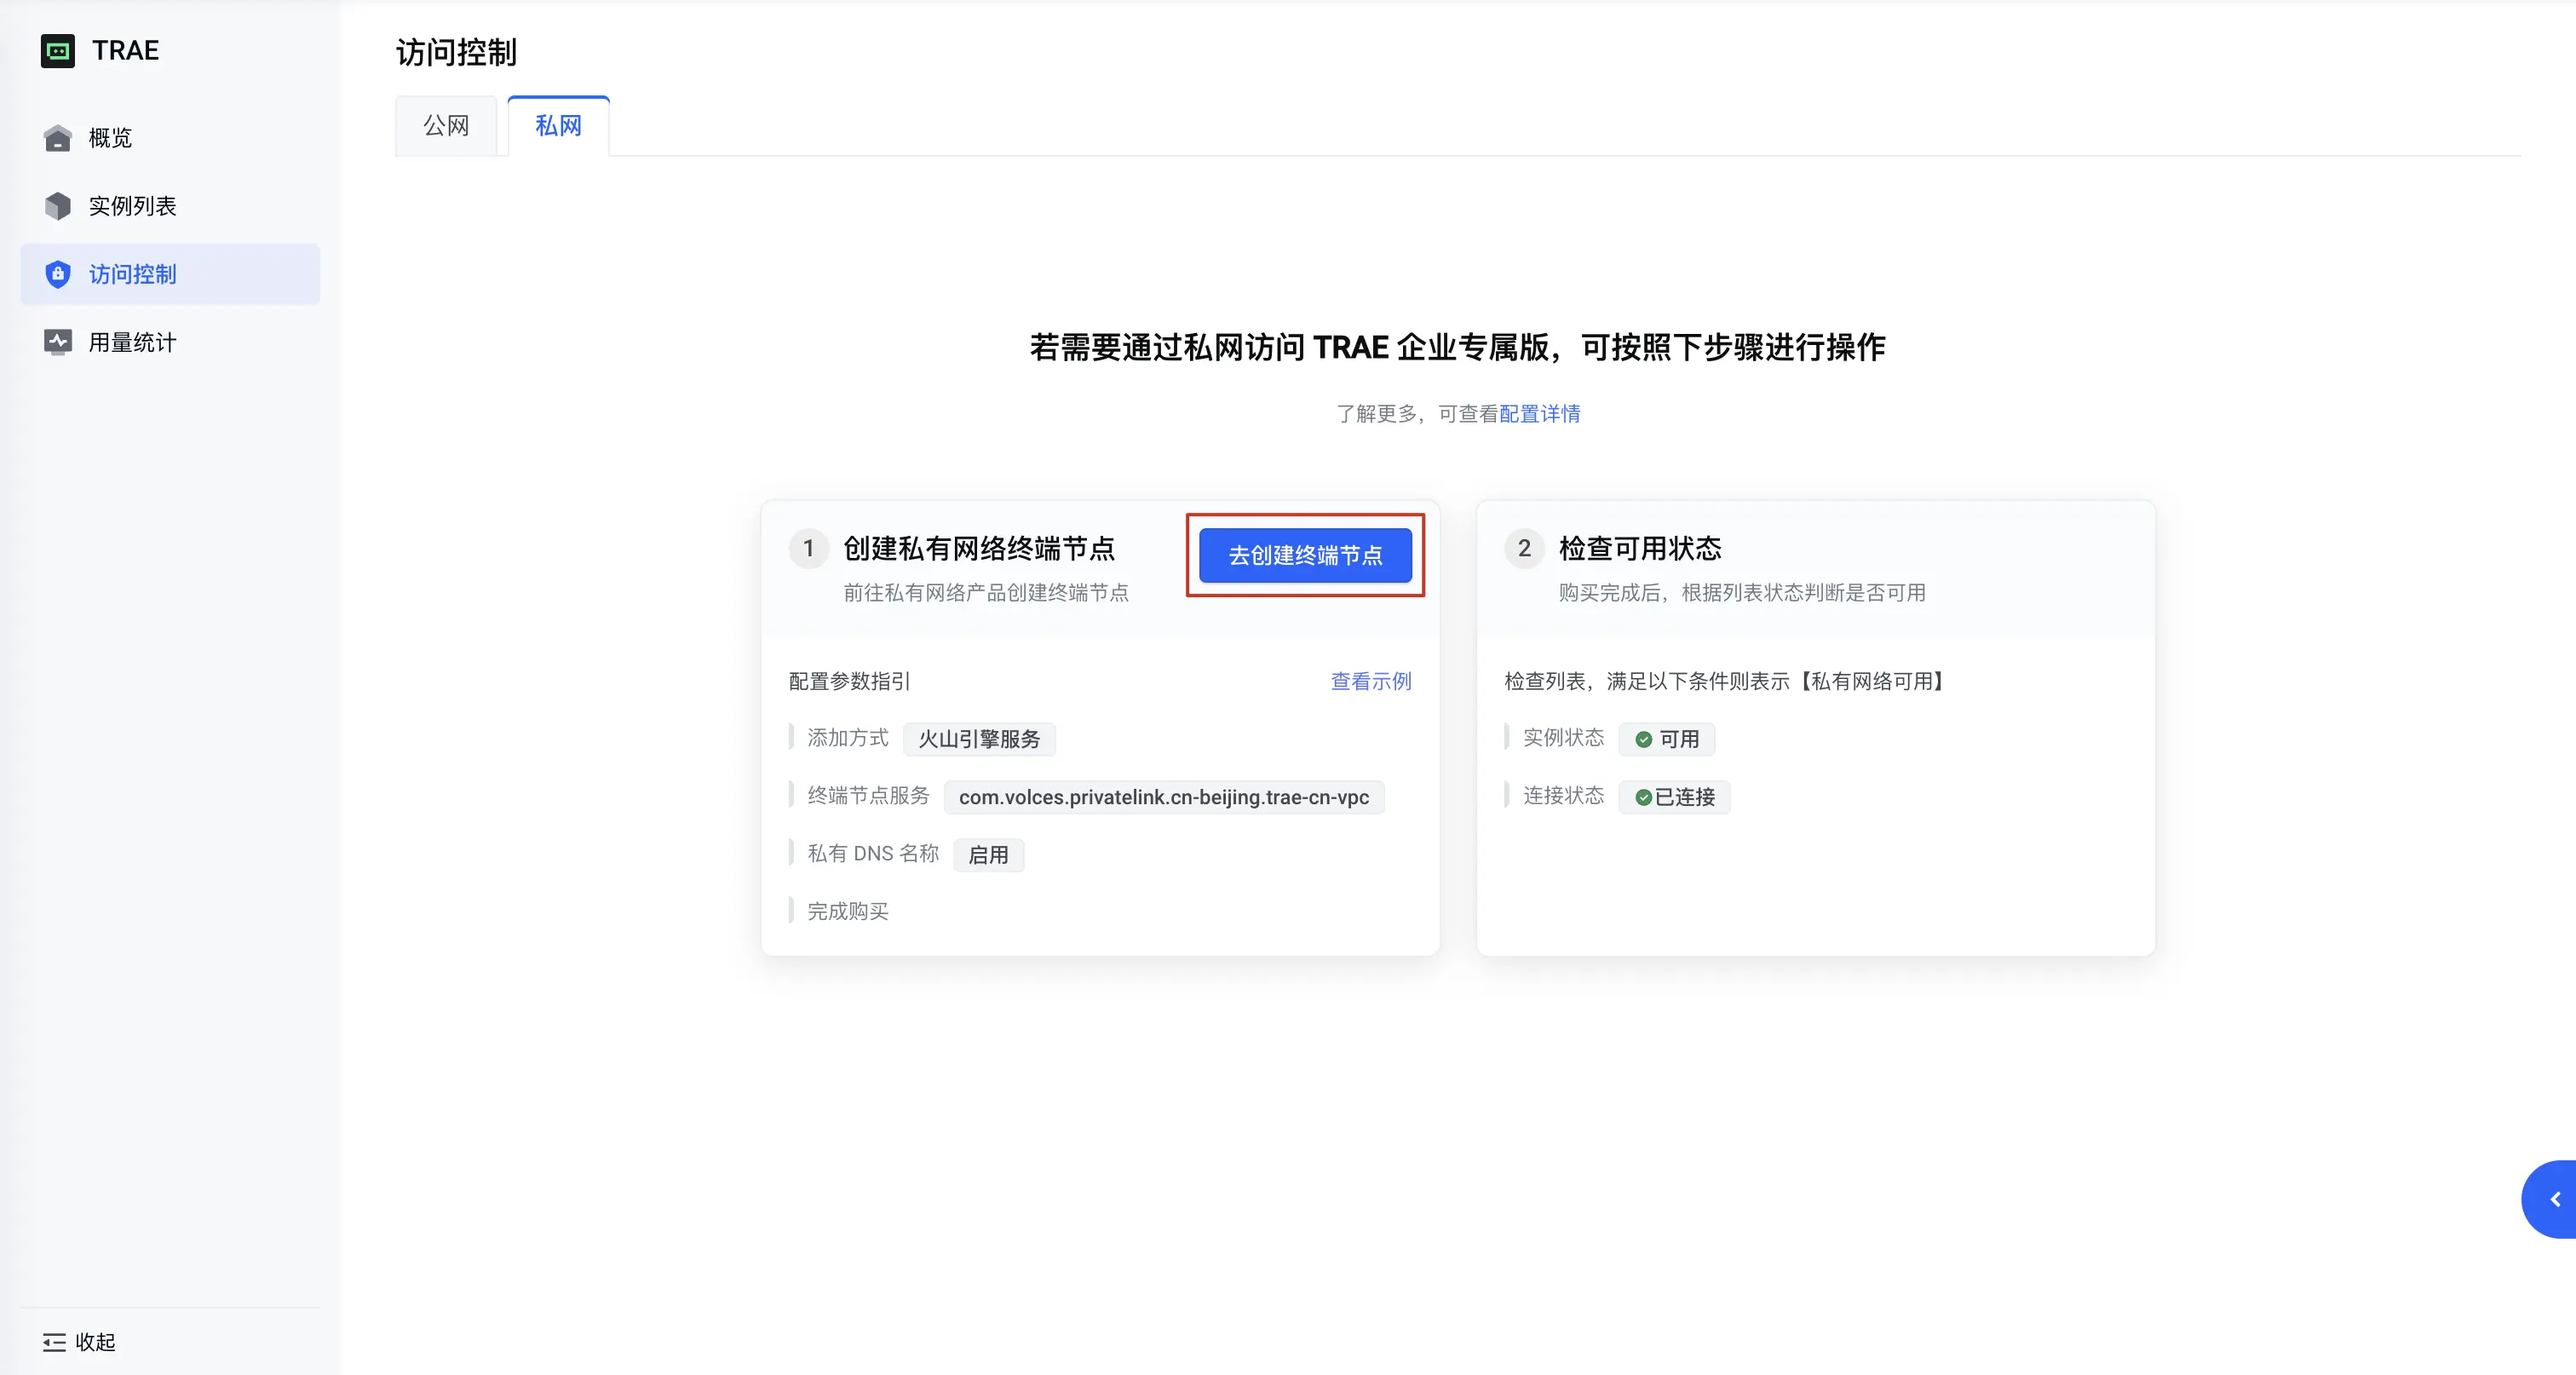Select the 私网 tab
This screenshot has height=1375, width=2576.
pyautogui.click(x=558, y=126)
